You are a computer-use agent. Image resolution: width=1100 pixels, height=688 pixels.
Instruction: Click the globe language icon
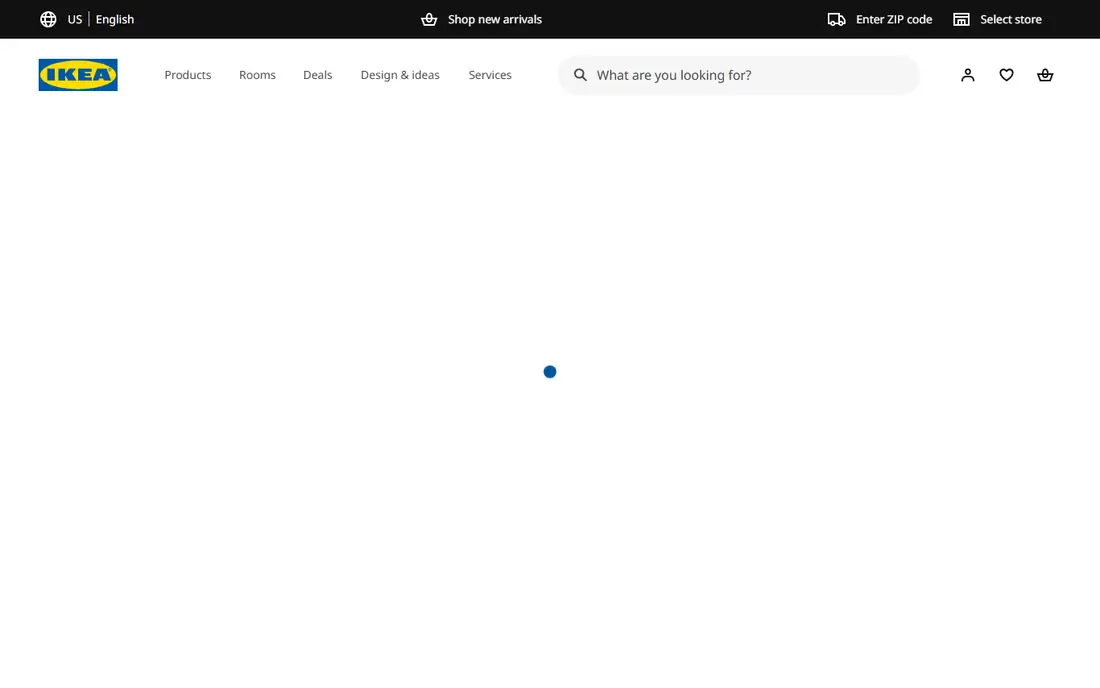coord(48,19)
